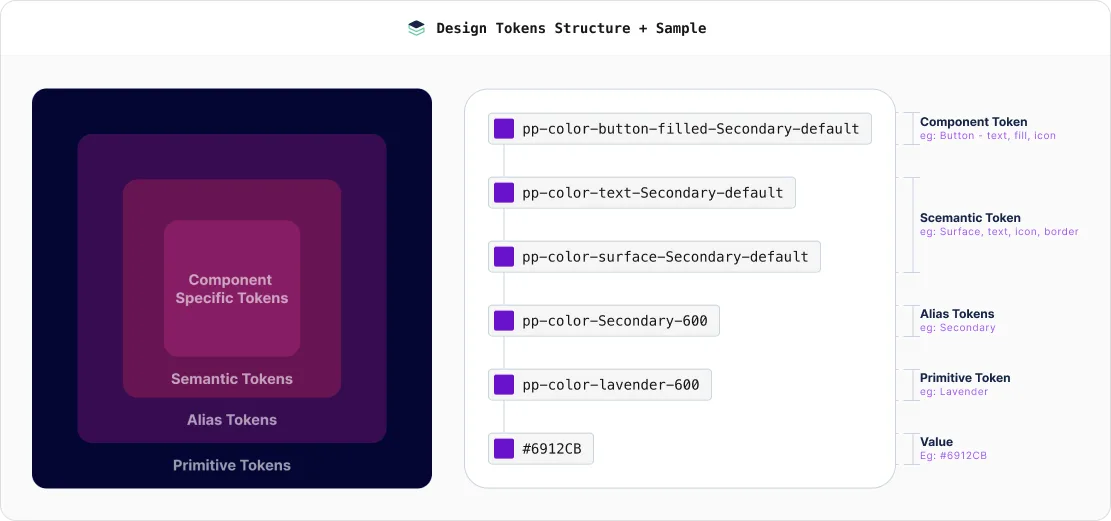
Task: Click the token name 'pp-color-Secondary-600'
Action: [615, 320]
